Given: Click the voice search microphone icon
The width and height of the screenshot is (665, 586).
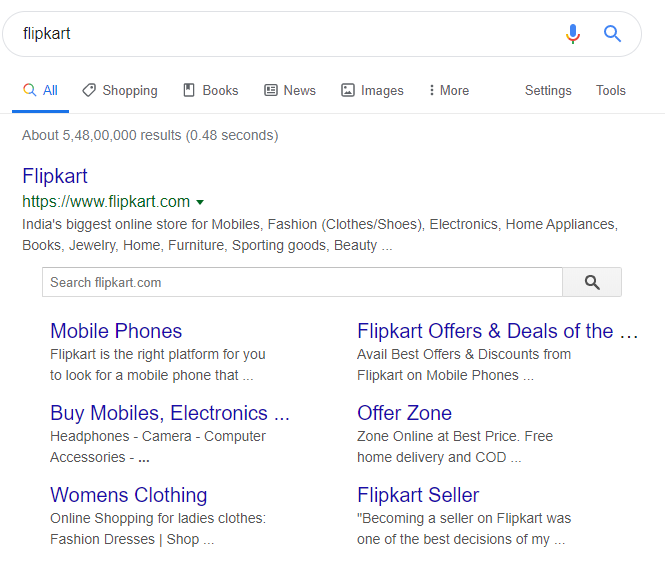Looking at the screenshot, I should [x=572, y=34].
